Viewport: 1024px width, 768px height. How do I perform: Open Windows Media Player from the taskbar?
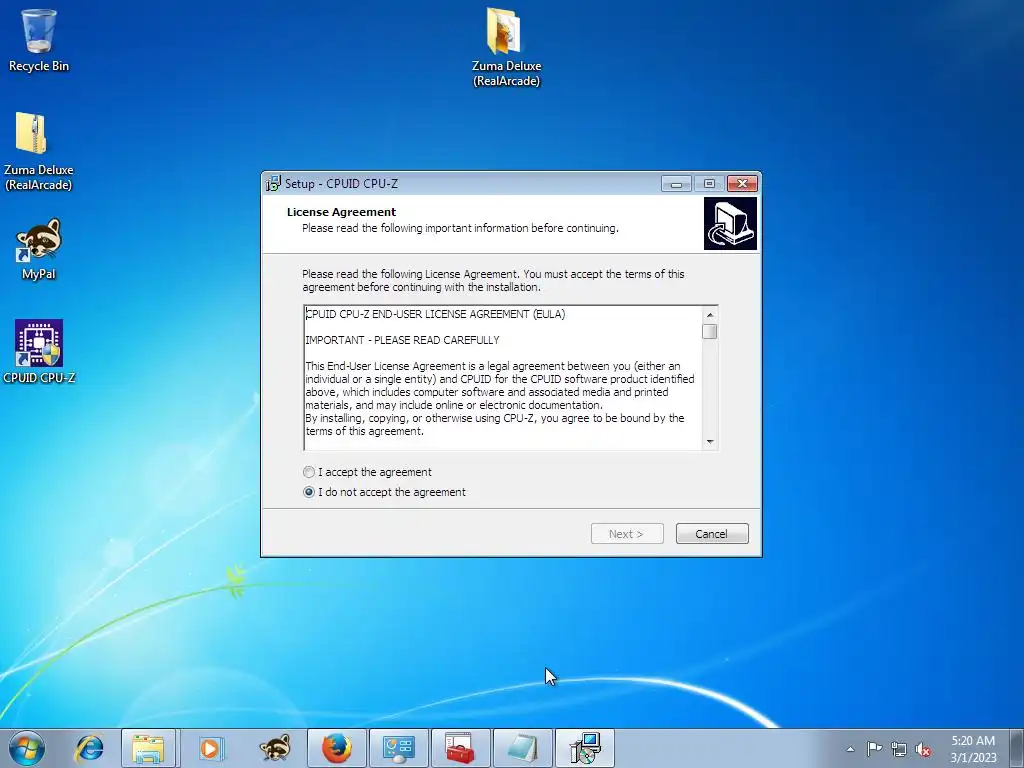(211, 748)
